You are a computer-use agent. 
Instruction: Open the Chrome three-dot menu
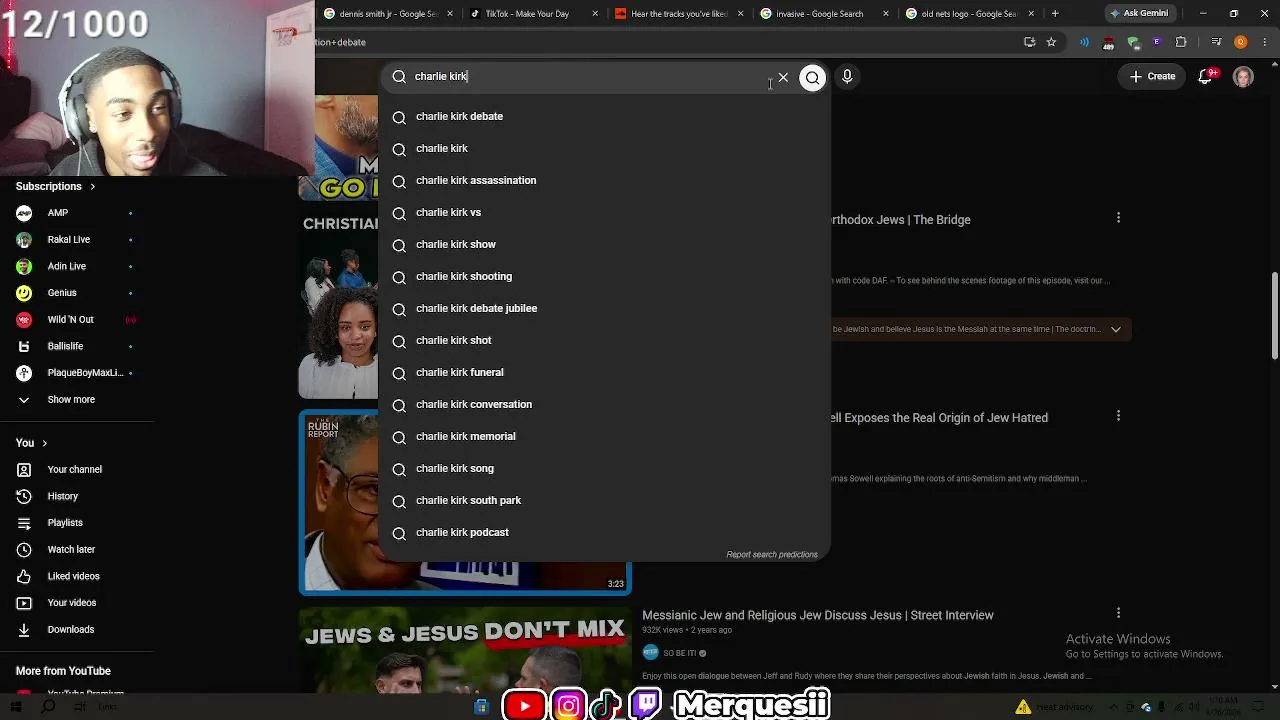point(1263,42)
